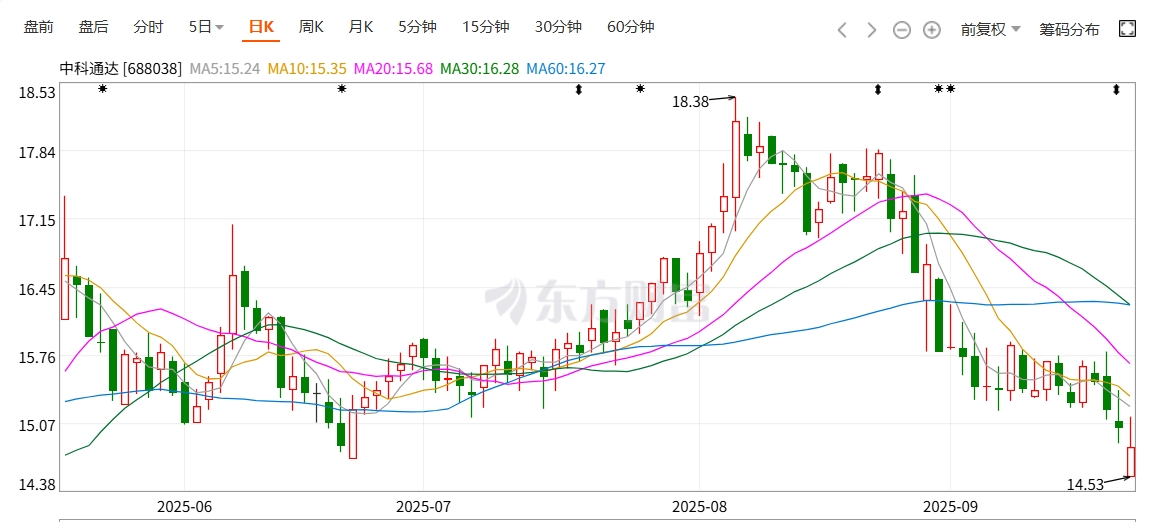
Task: Click the MA5:15.24 indicator label
Action: click(225, 69)
